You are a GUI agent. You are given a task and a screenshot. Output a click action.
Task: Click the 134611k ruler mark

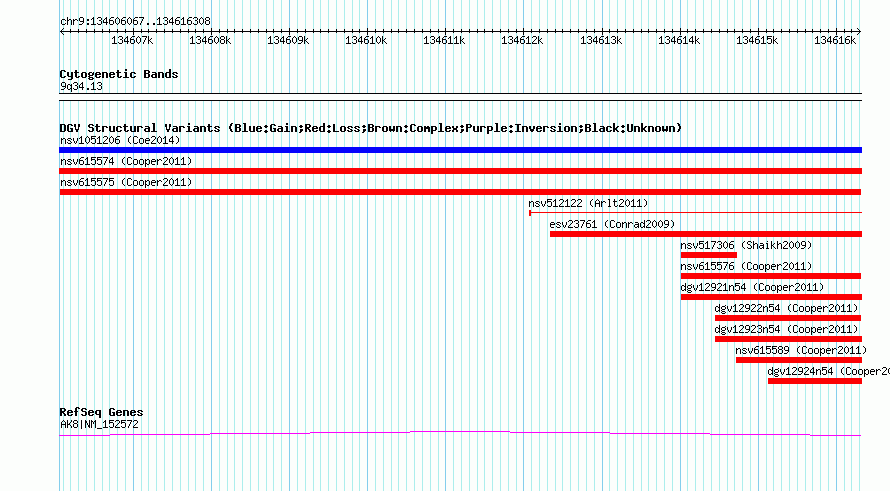(444, 40)
